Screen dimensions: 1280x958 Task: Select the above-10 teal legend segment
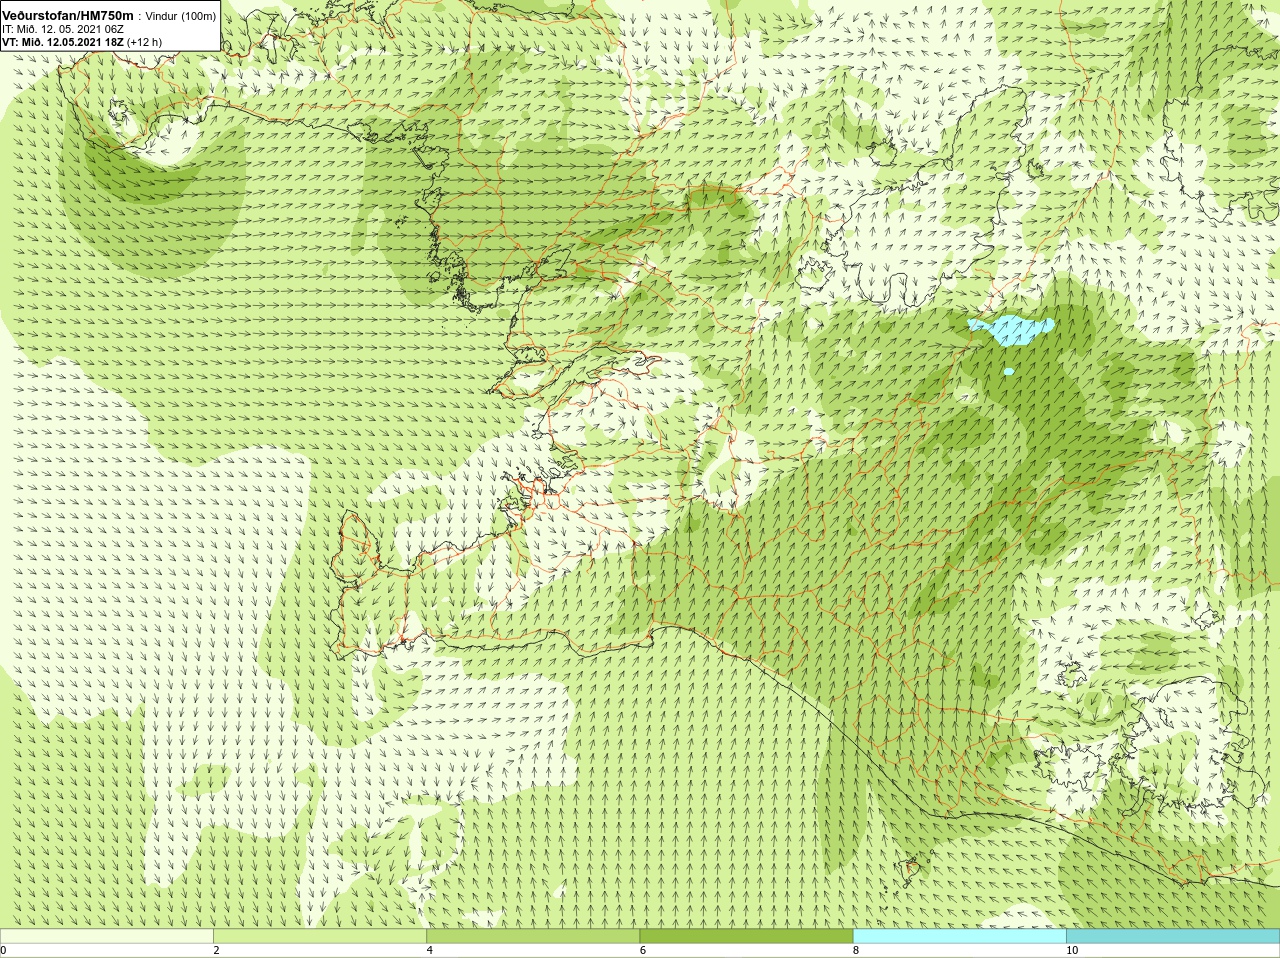click(x=1173, y=936)
